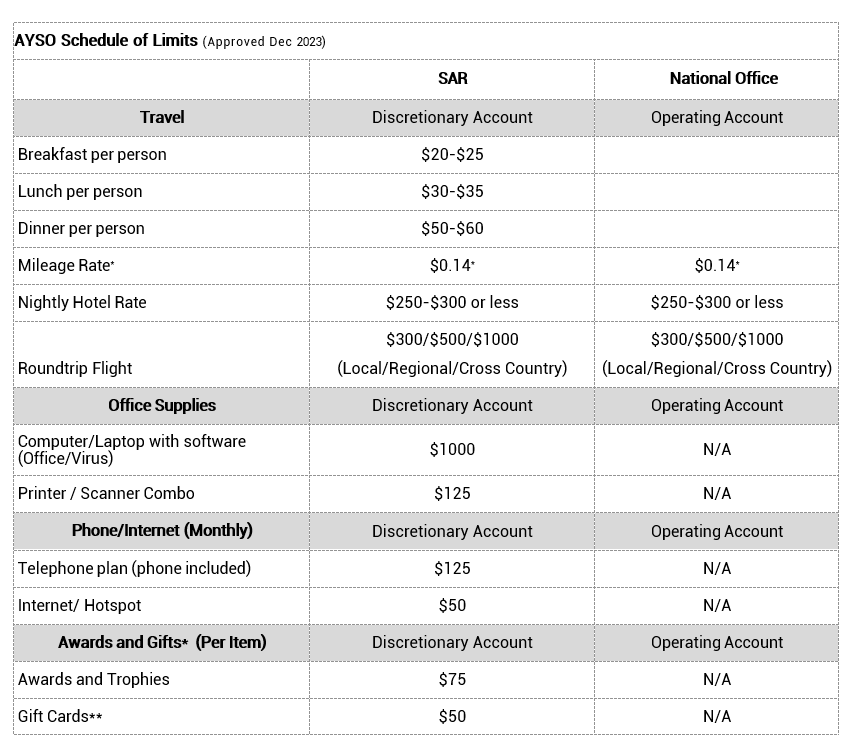
Task: Click the Gift Cards row label
Action: [60, 716]
